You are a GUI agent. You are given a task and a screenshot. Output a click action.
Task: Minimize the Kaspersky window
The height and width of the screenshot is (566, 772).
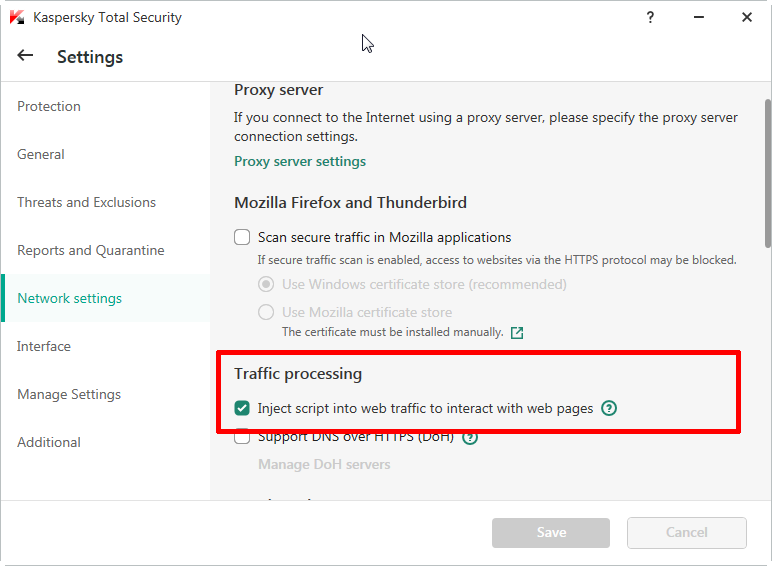[x=699, y=17]
